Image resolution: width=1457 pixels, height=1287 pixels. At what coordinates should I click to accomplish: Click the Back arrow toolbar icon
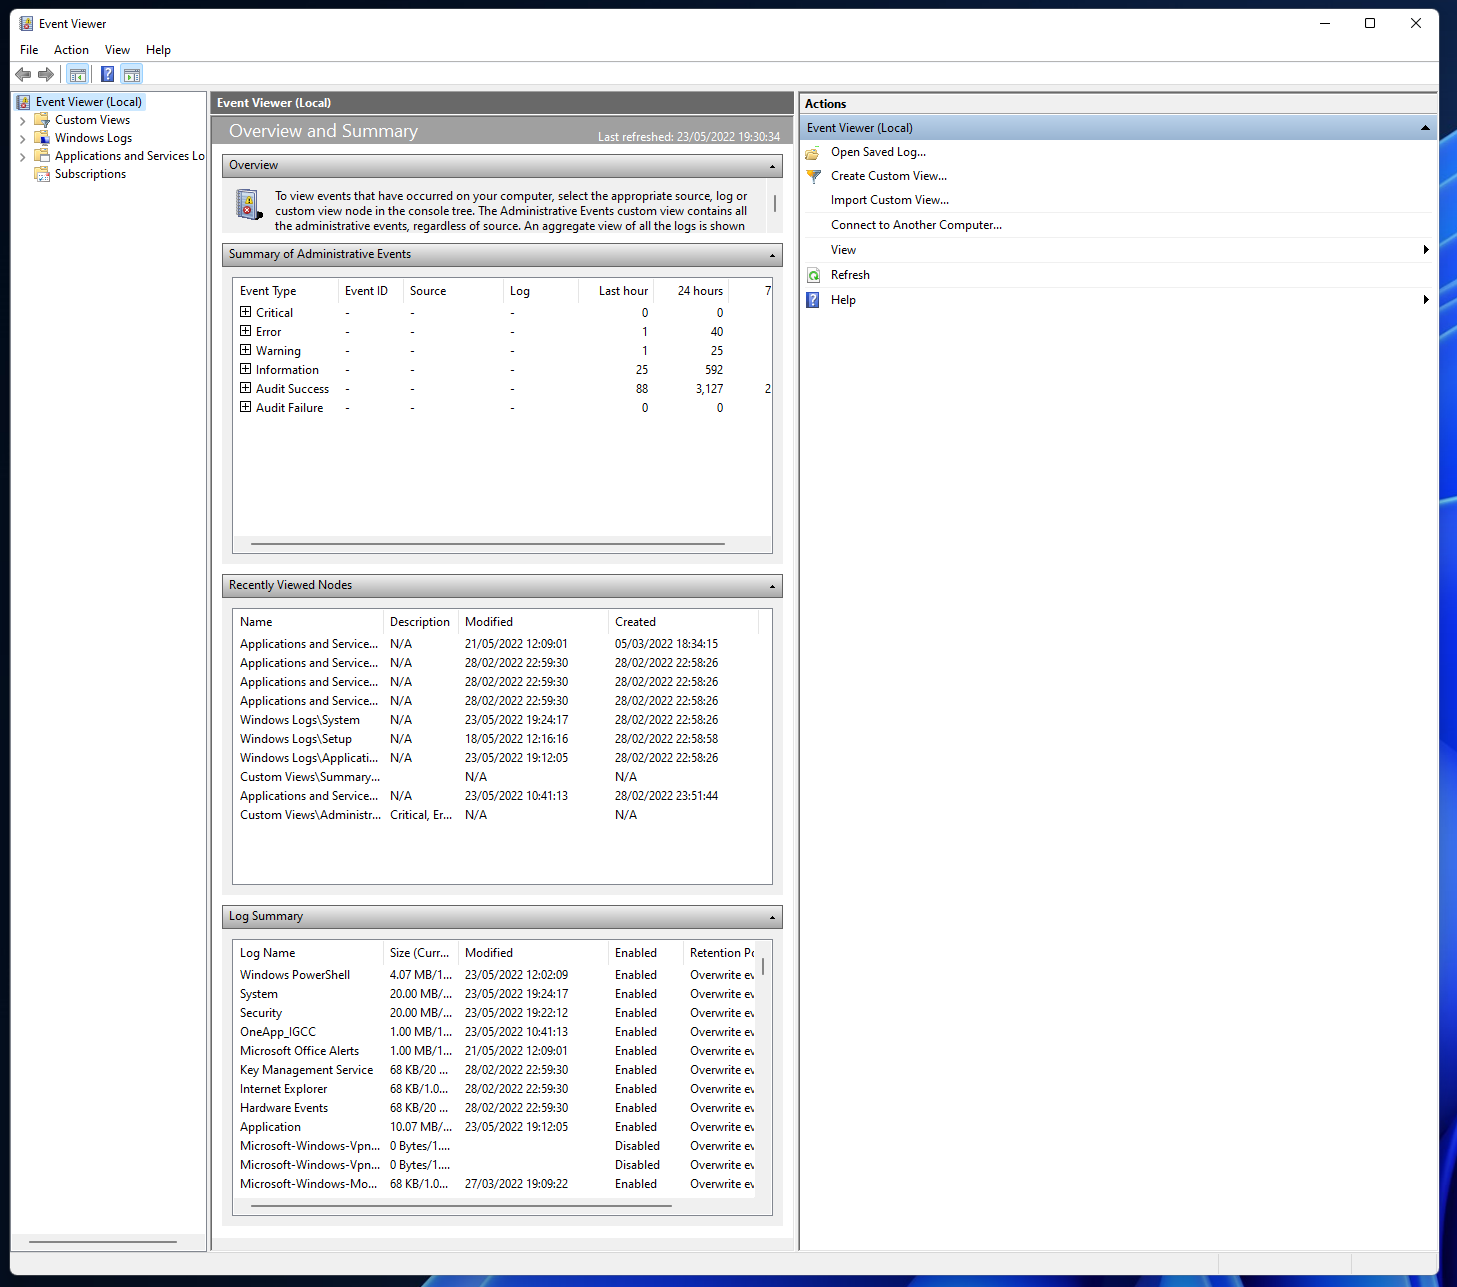click(x=23, y=74)
